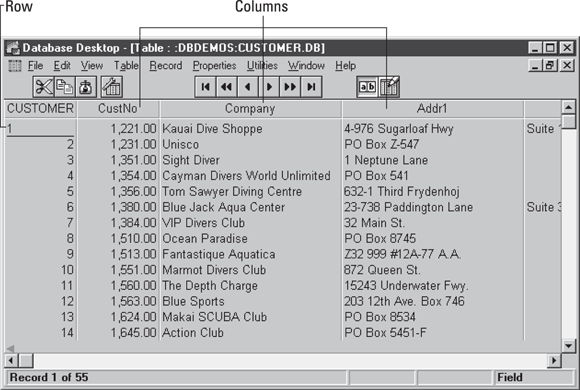Image resolution: width=580 pixels, height=390 pixels.
Task: Select the Fantastique Aquatica cell
Action: [250, 255]
